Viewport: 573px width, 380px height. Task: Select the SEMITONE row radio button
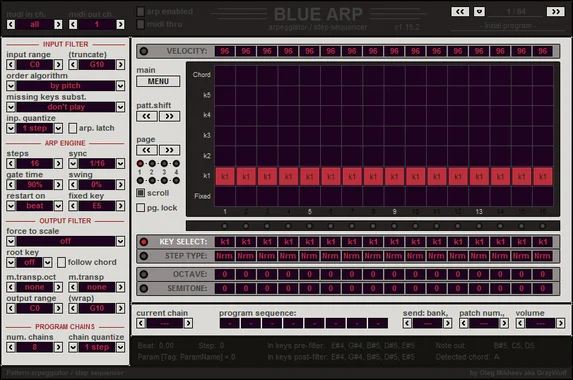144,288
